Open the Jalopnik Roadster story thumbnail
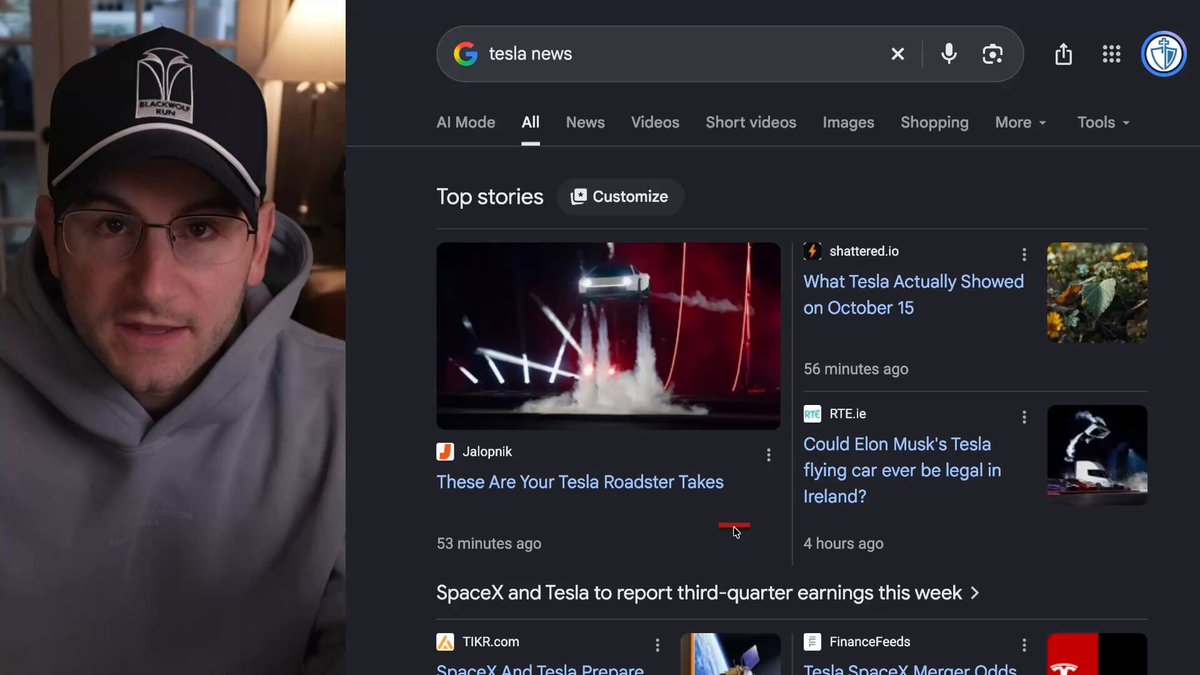The height and width of the screenshot is (675, 1200). (608, 336)
